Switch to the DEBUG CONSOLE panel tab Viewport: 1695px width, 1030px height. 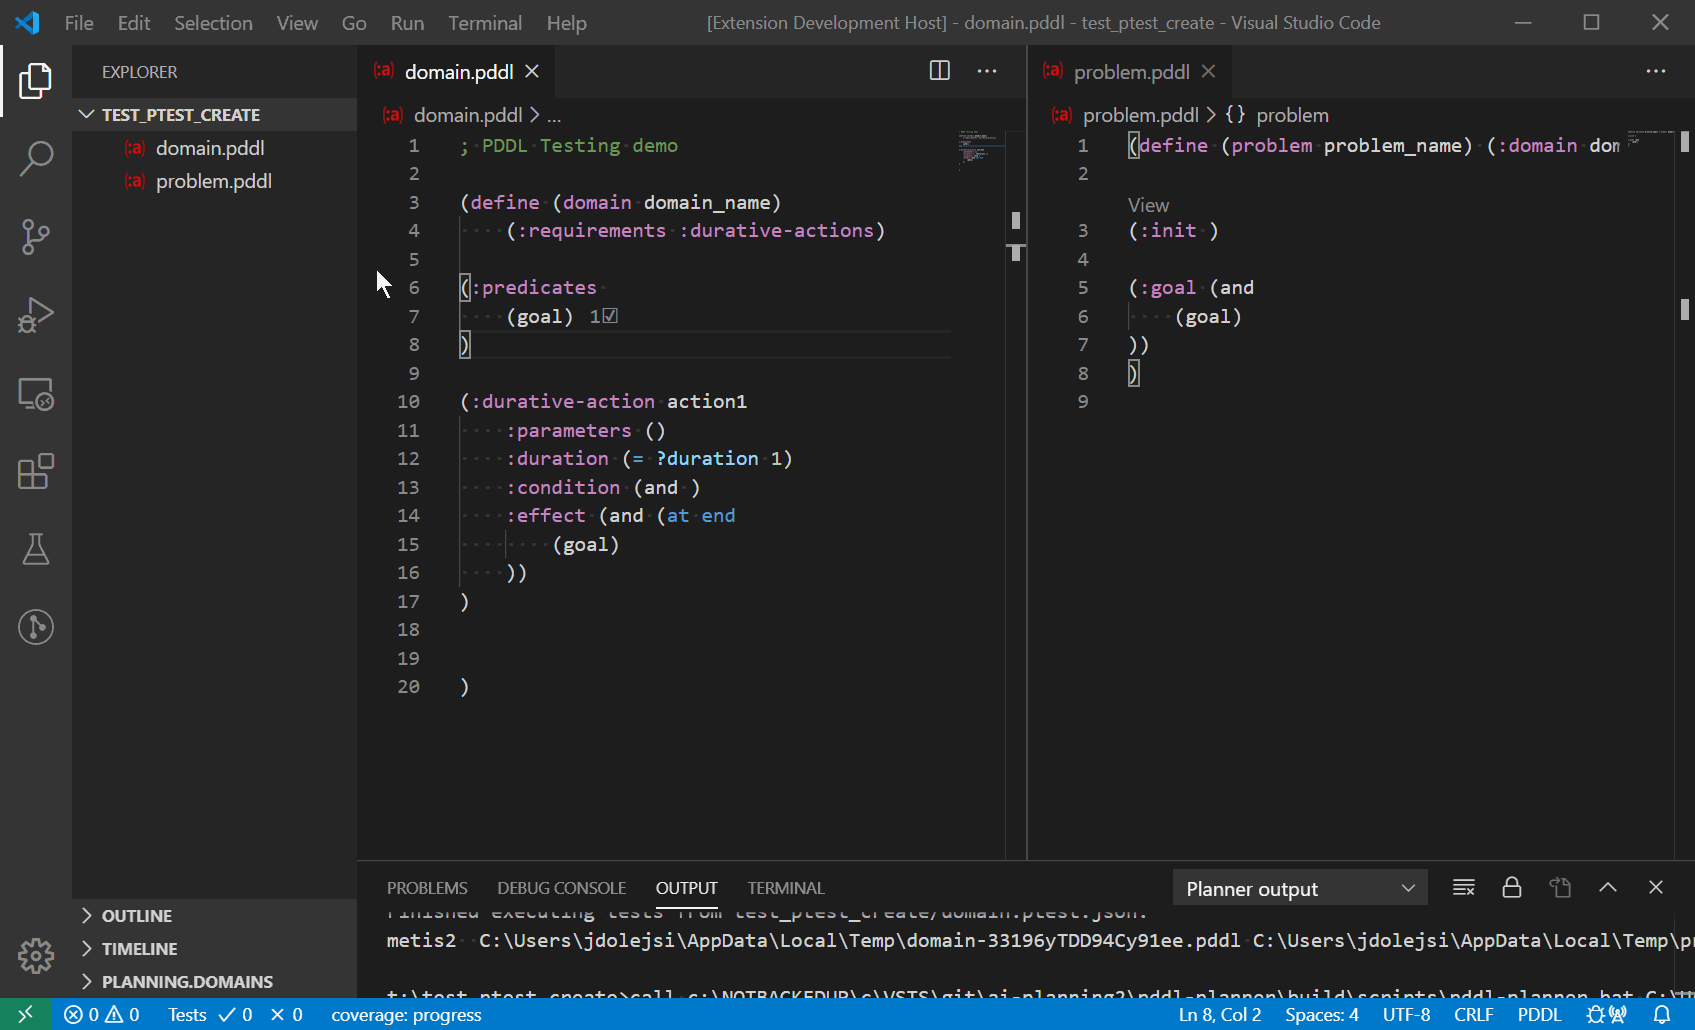561,888
